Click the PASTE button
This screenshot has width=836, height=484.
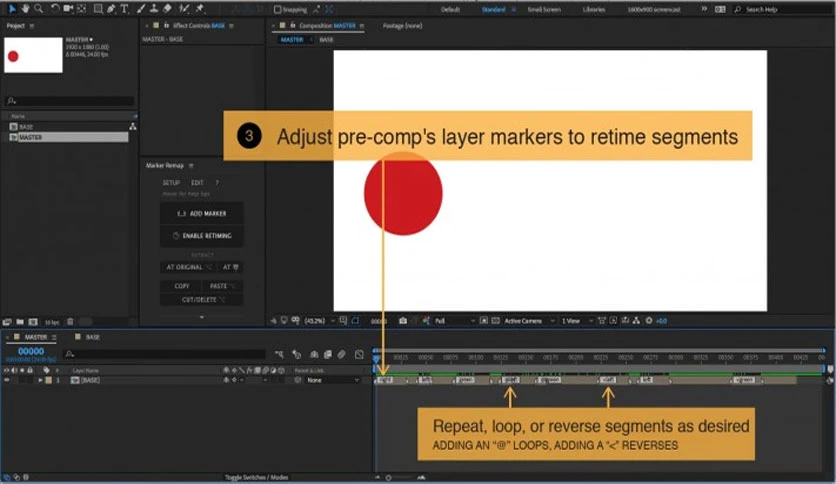click(x=221, y=286)
